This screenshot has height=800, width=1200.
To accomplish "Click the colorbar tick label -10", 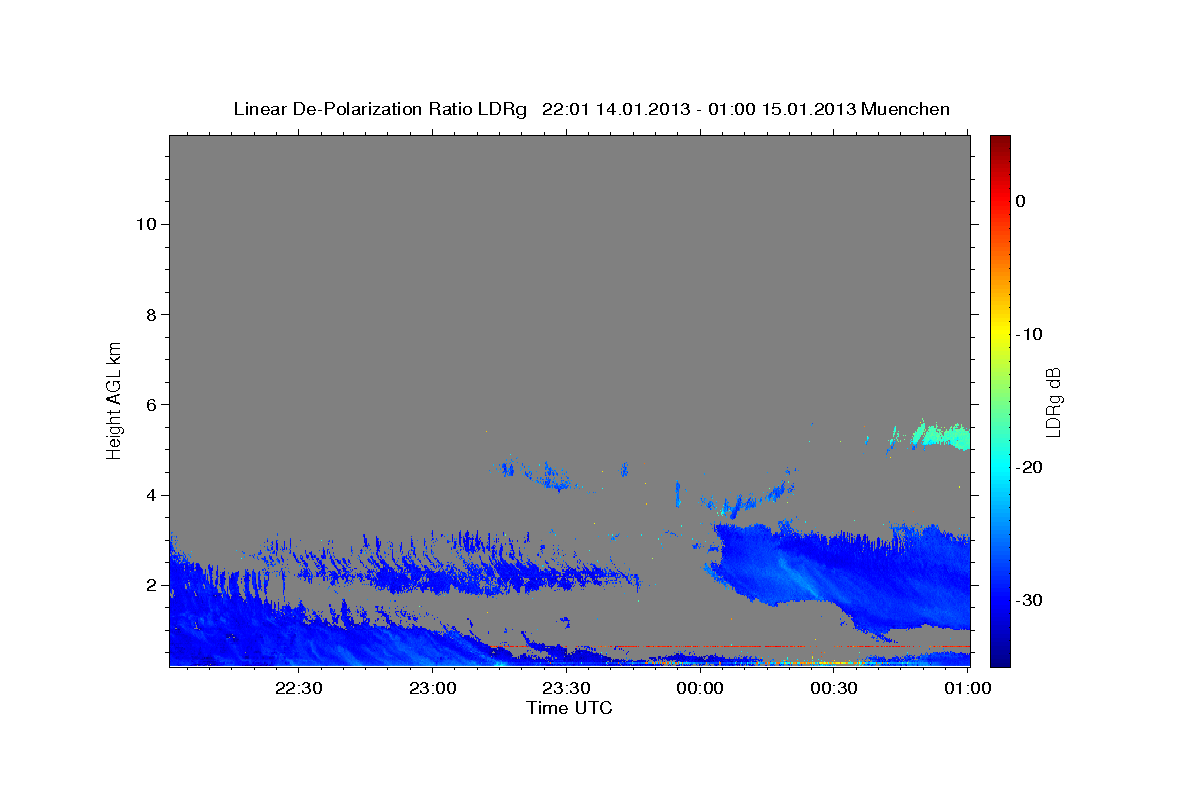I will [1029, 334].
